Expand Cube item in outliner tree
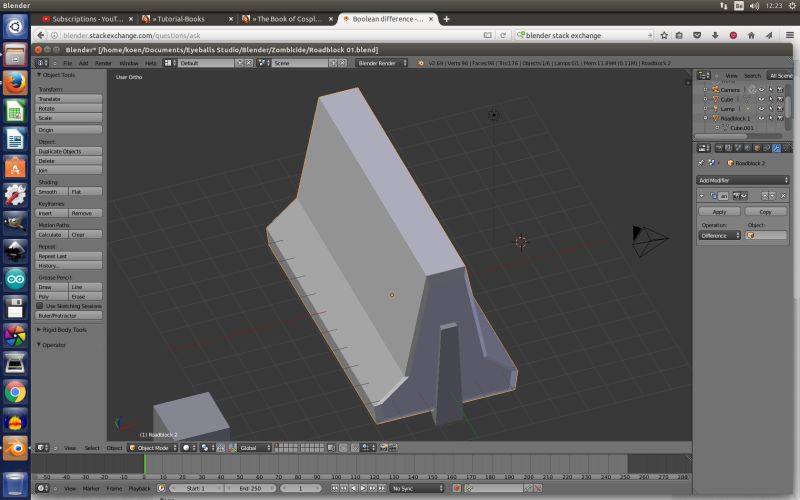The image size is (800, 500). click(x=706, y=99)
